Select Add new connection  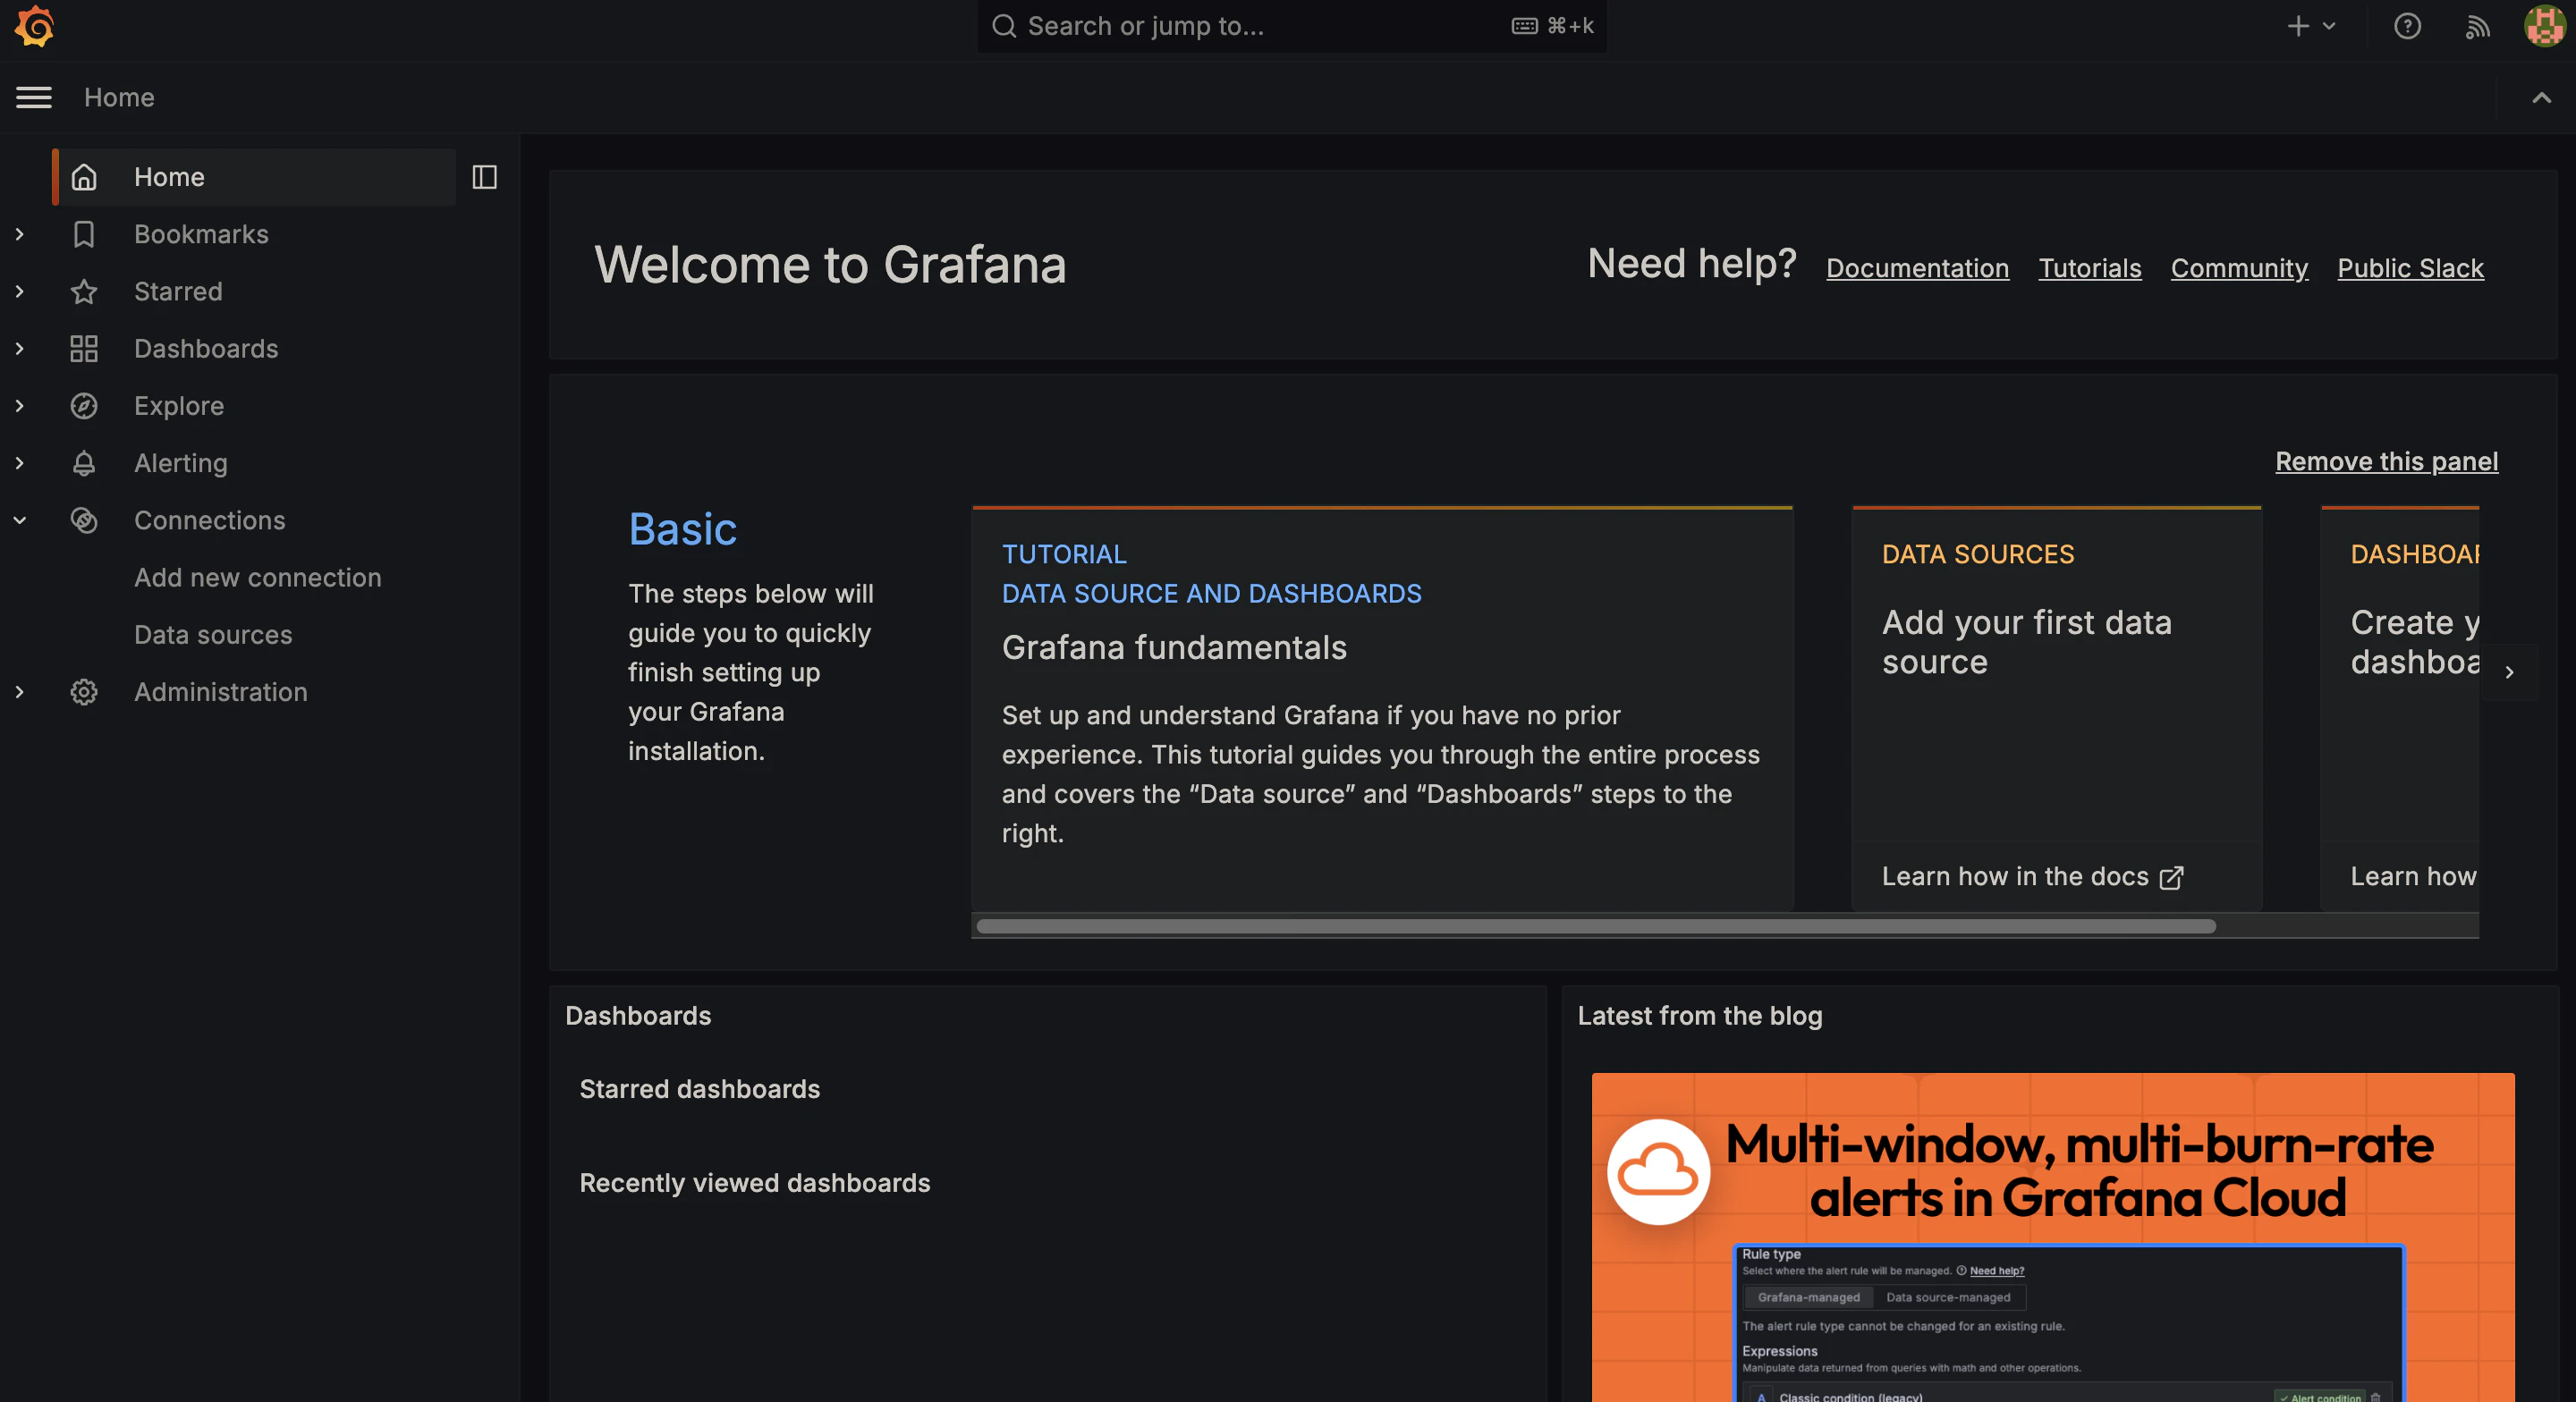point(258,577)
